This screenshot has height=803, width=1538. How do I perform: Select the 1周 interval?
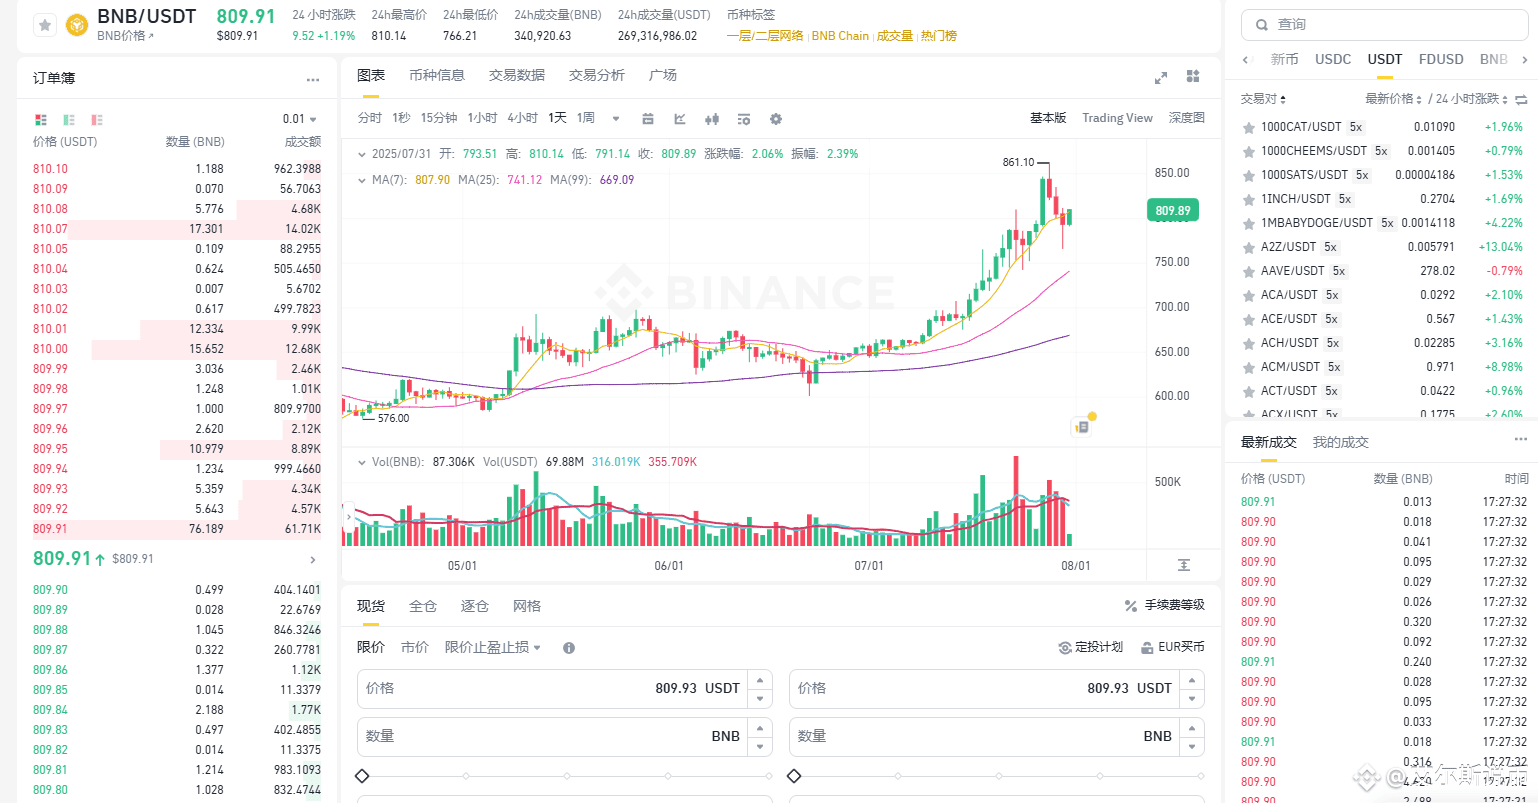(x=586, y=118)
